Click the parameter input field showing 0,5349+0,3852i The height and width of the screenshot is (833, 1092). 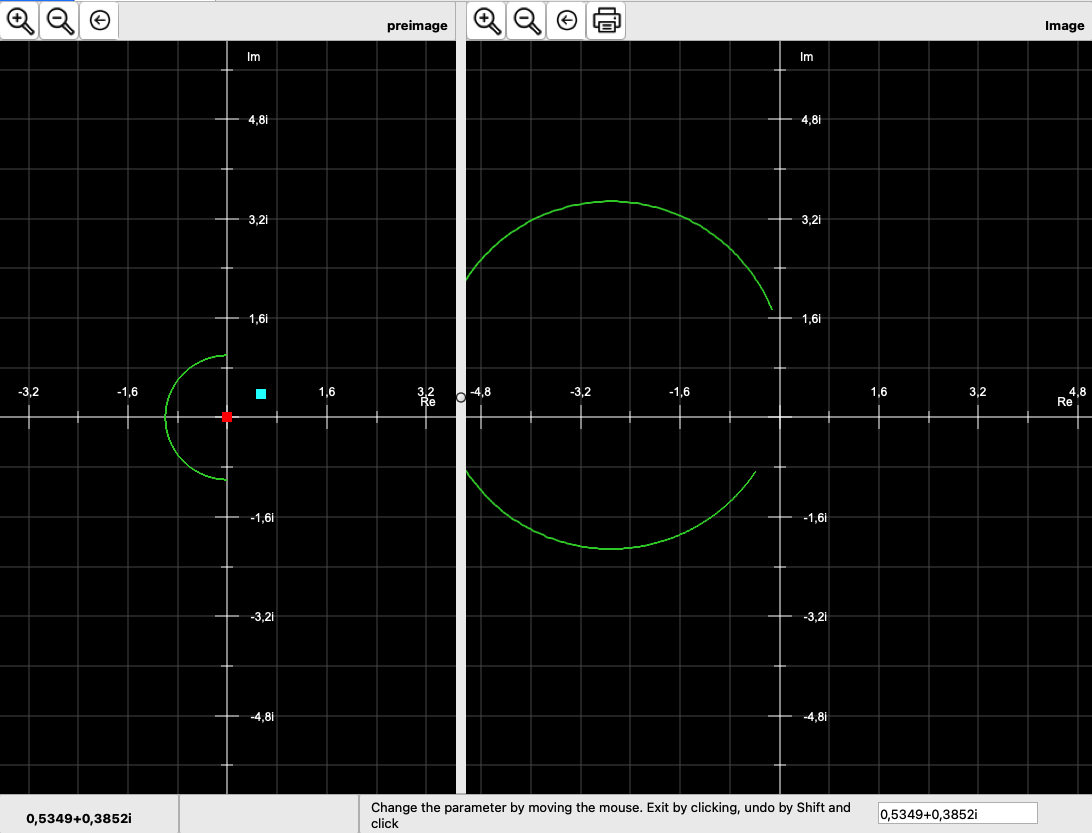957,814
